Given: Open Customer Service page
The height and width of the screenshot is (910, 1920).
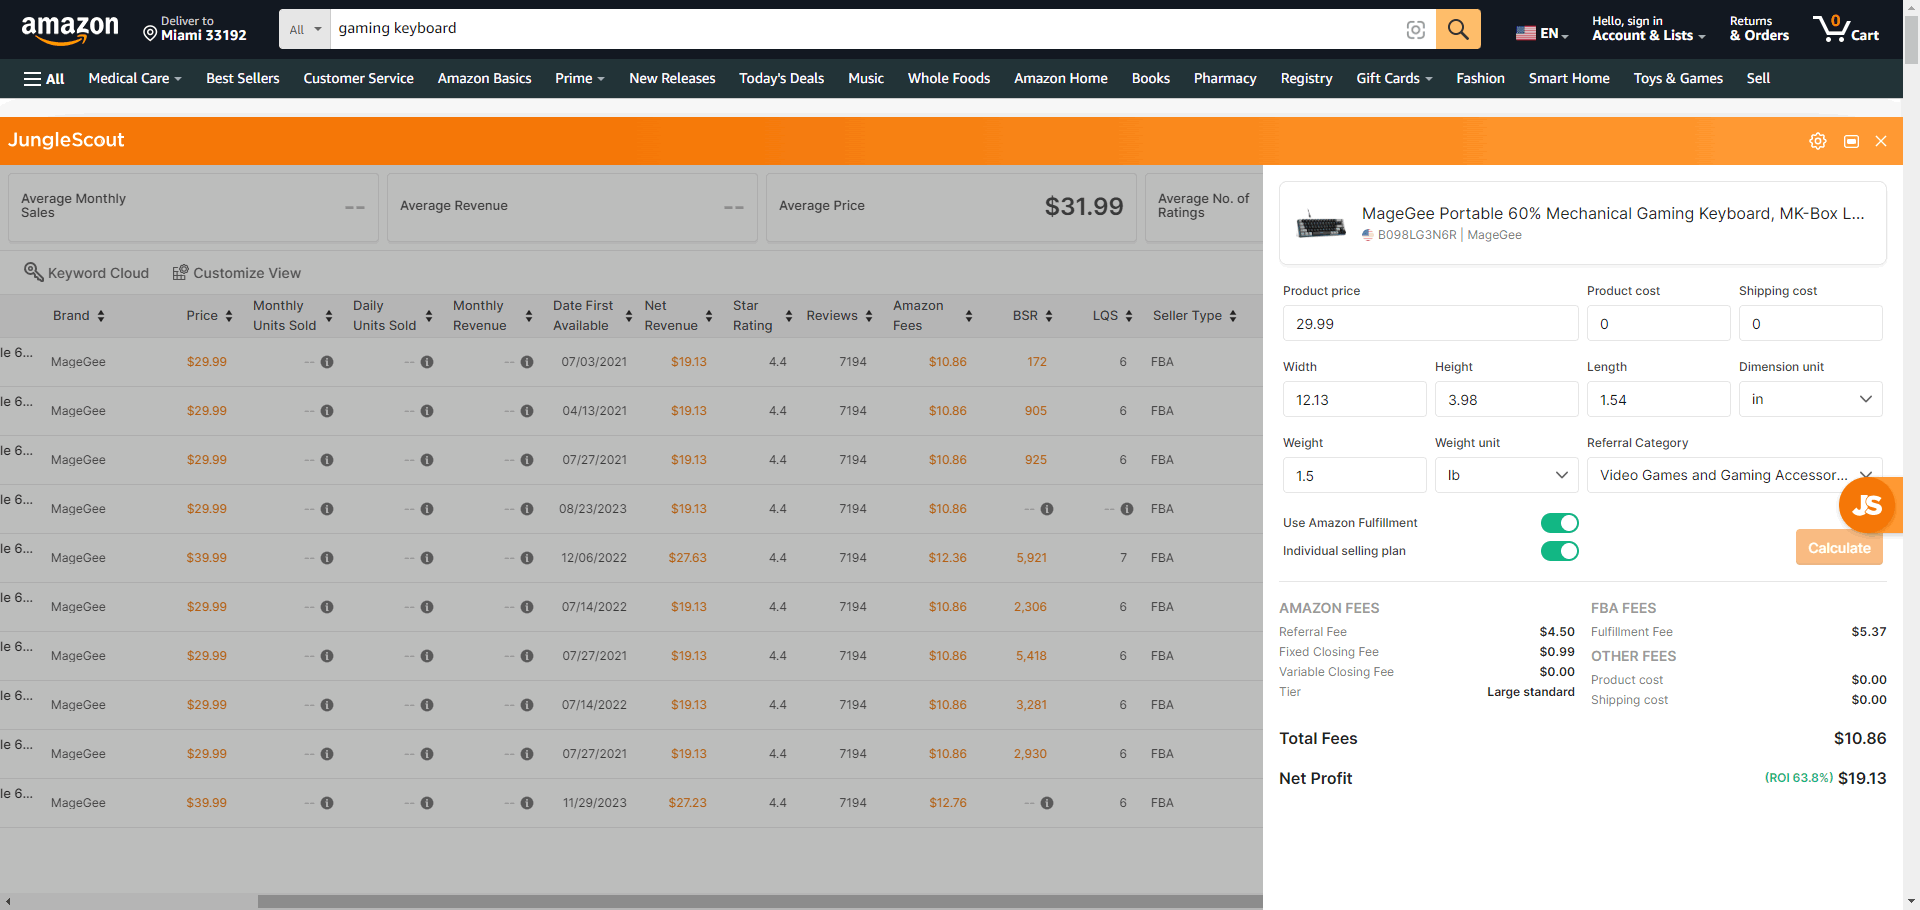Looking at the screenshot, I should [358, 79].
